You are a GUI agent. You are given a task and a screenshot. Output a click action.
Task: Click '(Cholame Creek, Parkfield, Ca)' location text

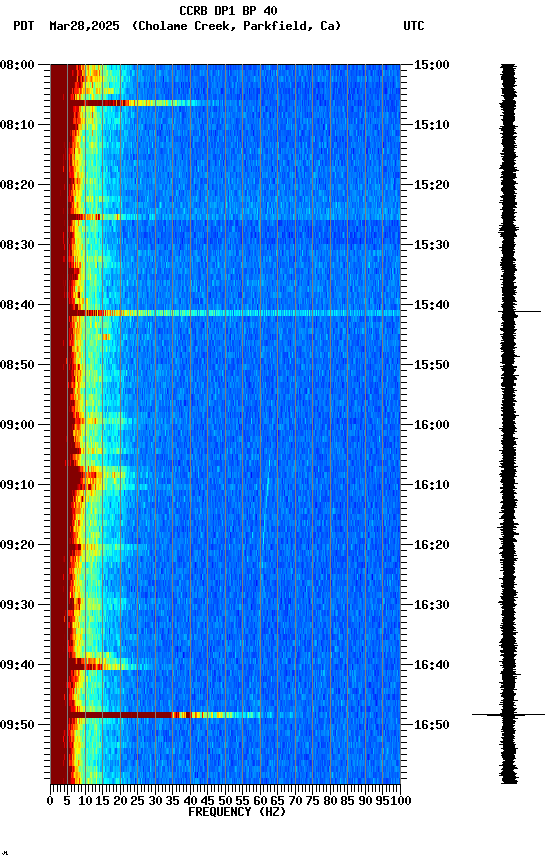pos(236,26)
